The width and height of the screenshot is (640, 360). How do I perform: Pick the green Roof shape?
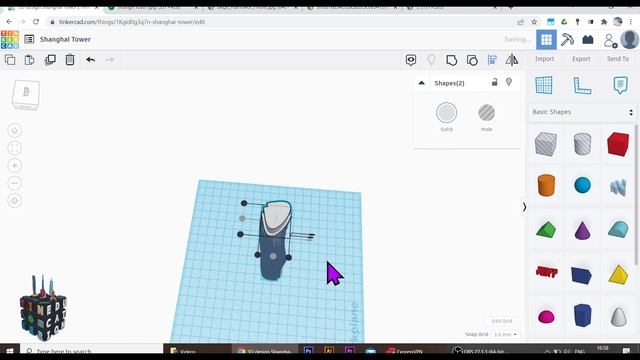coord(546,229)
